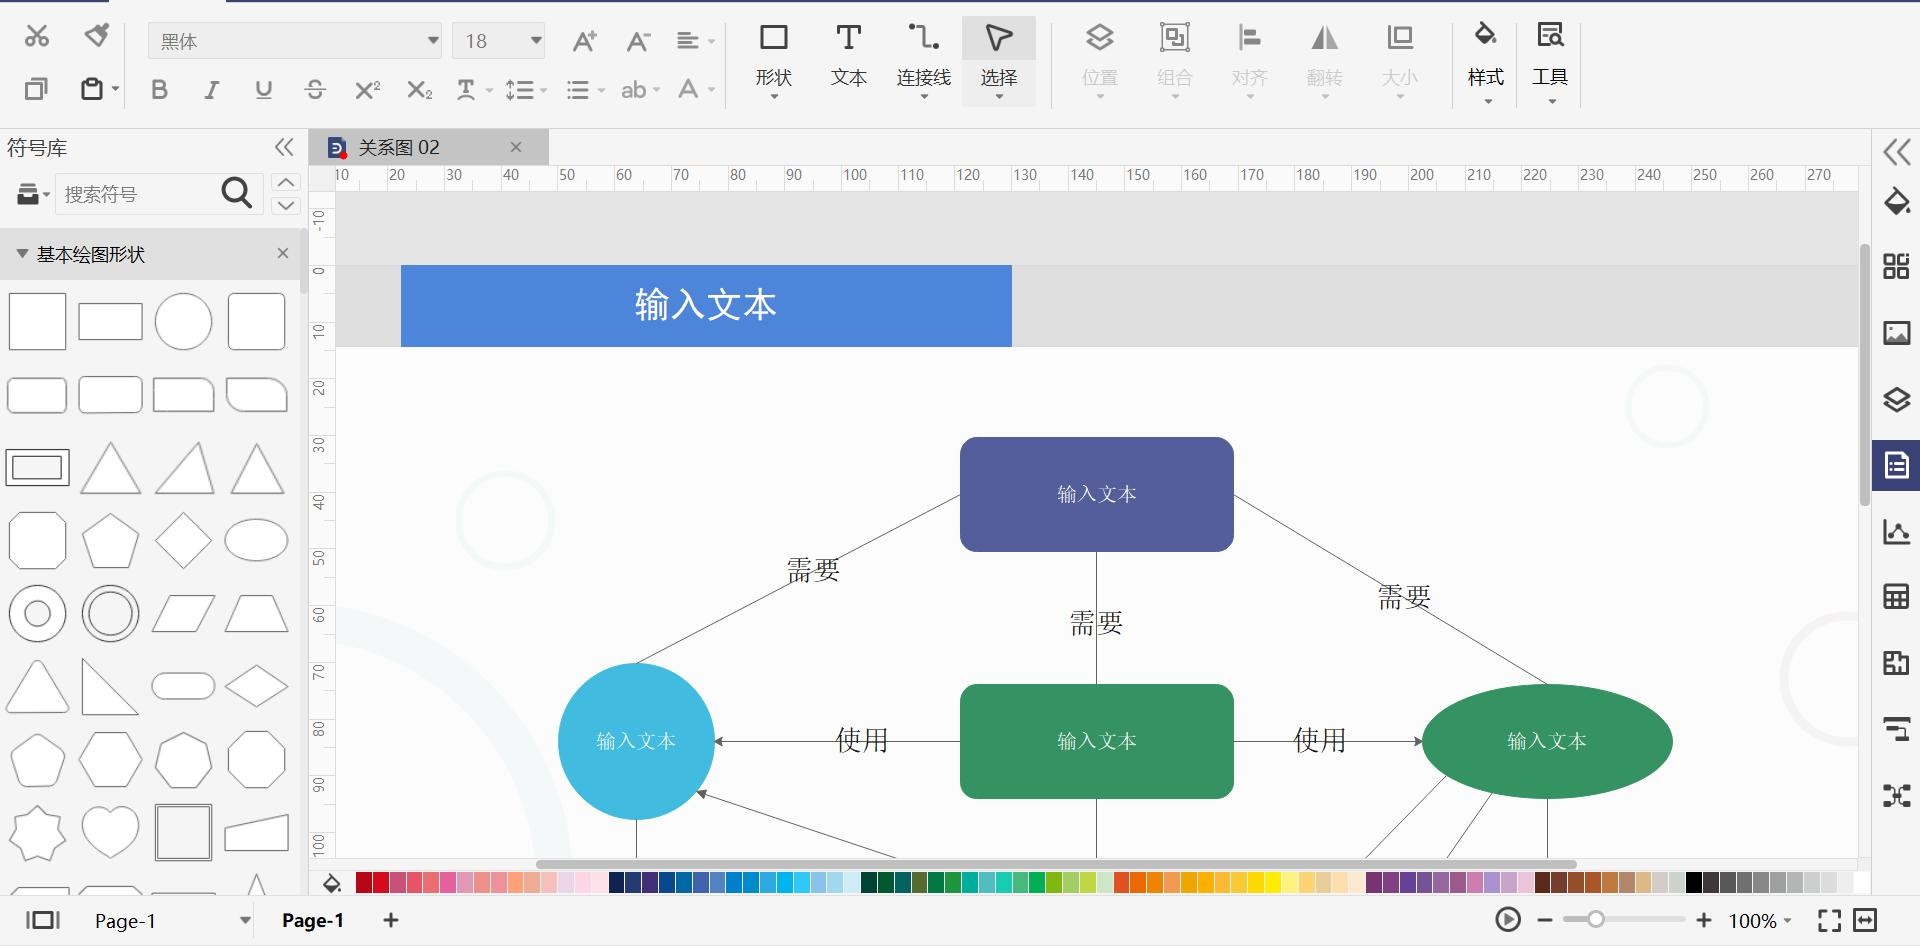
Task: Switch to the 关系图 02 document tab
Action: tap(399, 148)
